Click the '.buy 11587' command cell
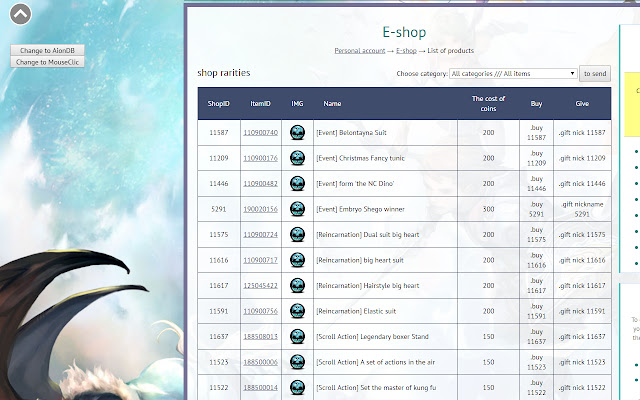 (x=536, y=133)
